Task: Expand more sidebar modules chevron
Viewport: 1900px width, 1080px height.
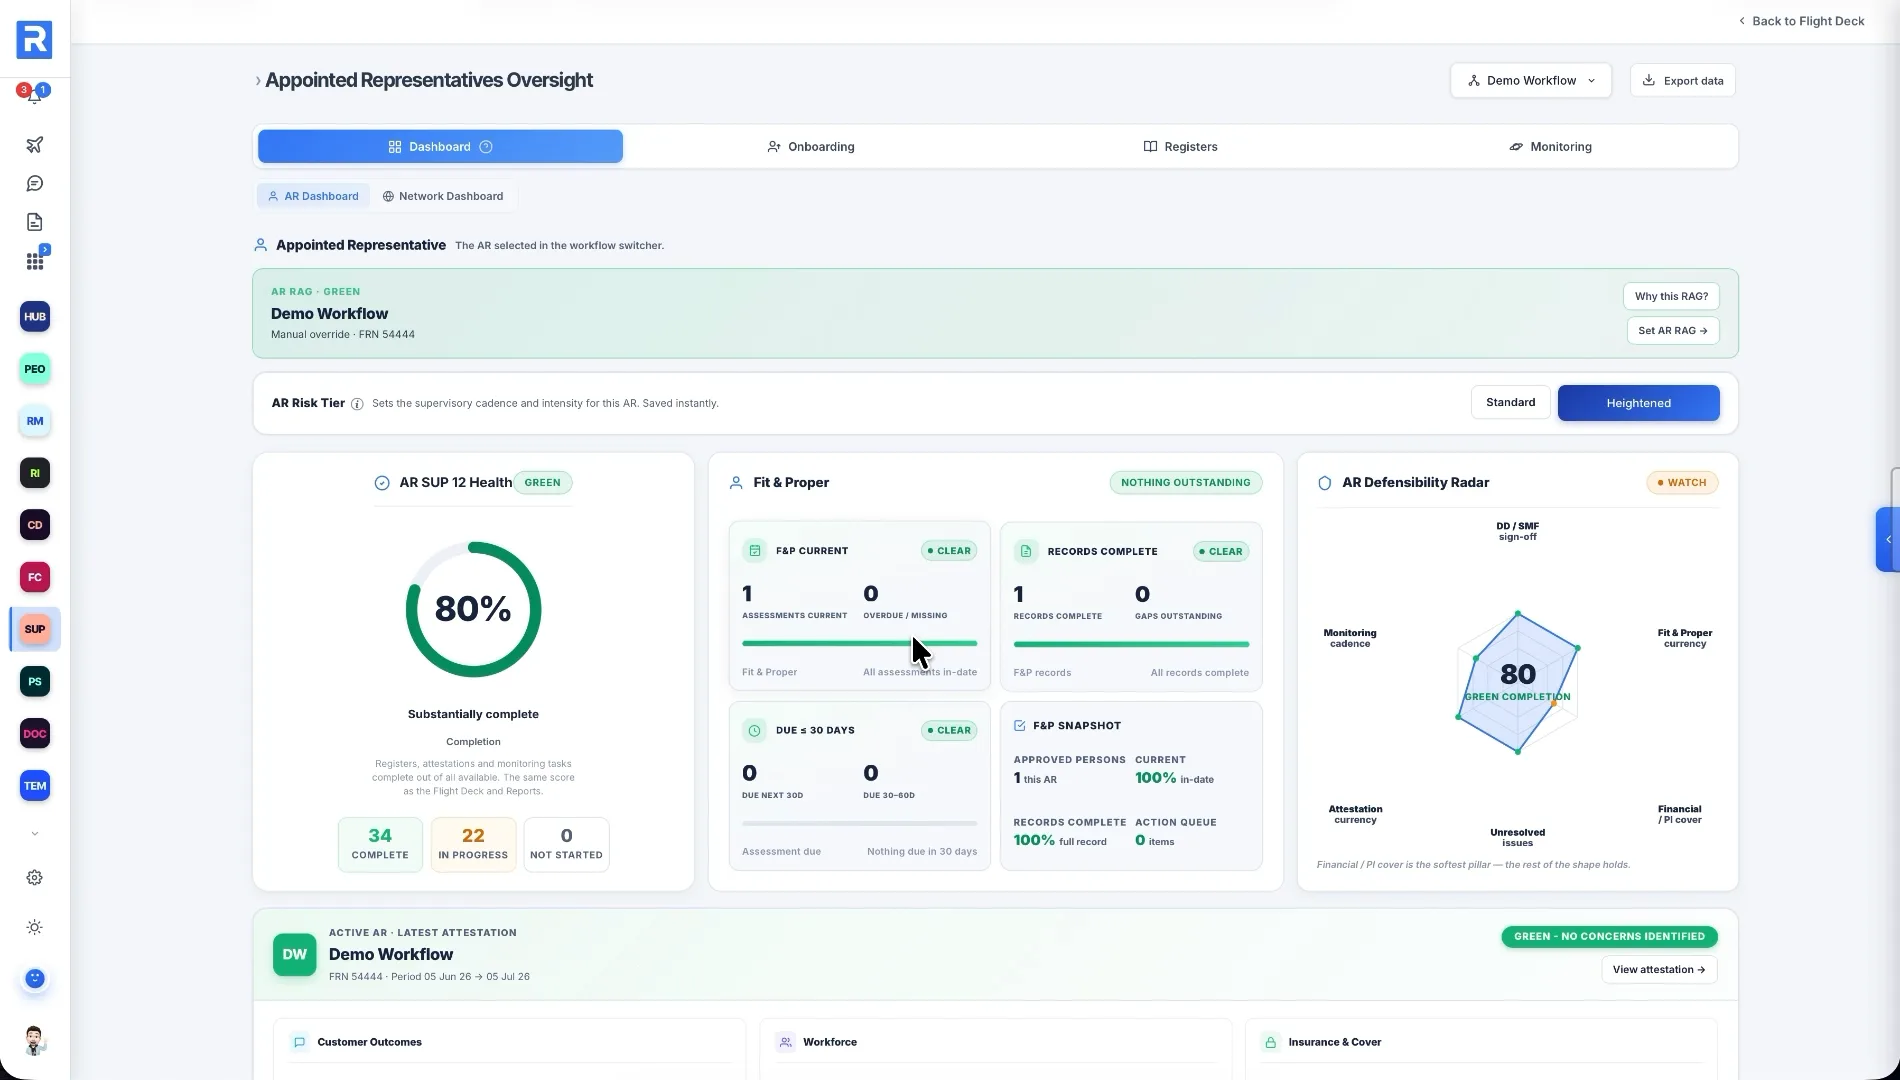Action: coord(35,834)
